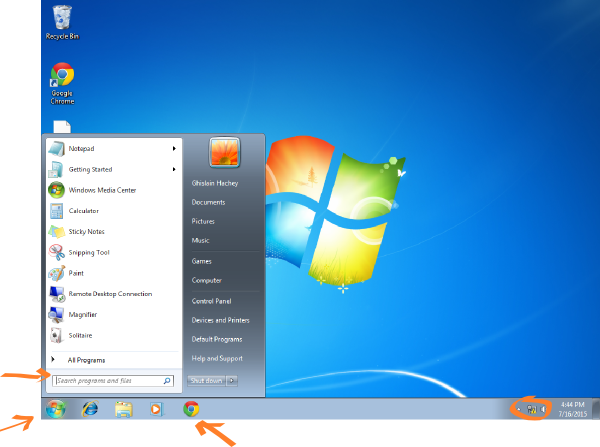Viewport: 600px width, 447px height.
Task: Click the Windows Start orb button
Action: click(56, 409)
